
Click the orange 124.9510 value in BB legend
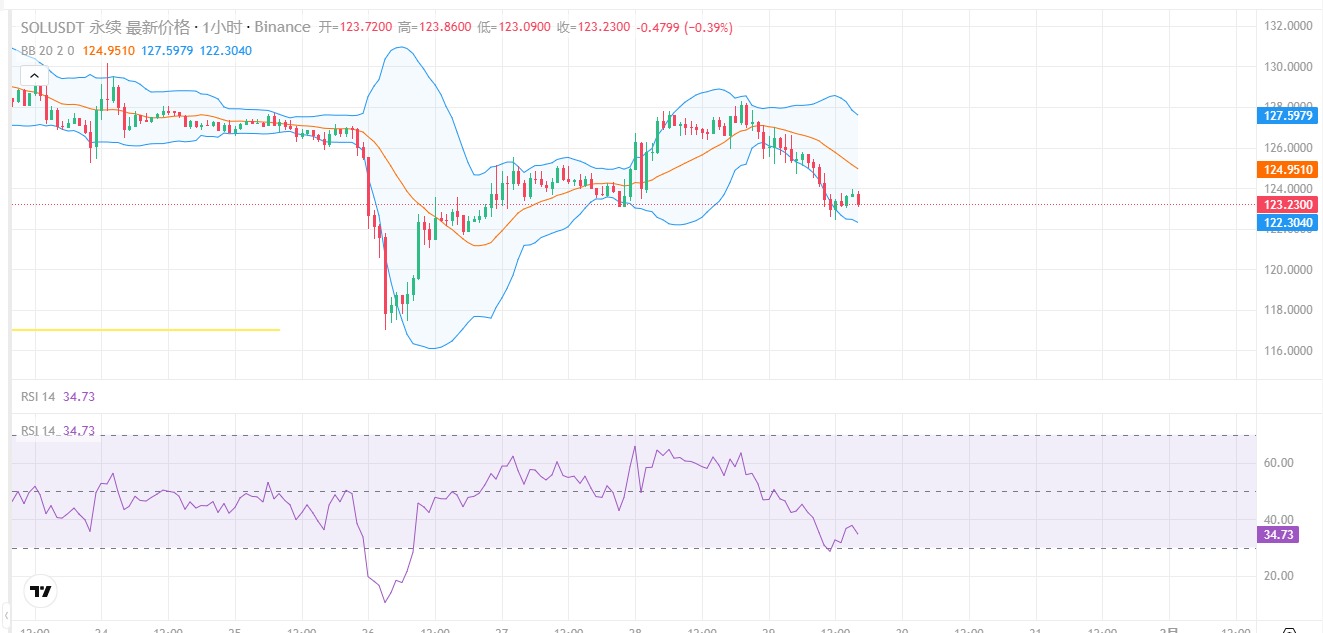pos(108,50)
